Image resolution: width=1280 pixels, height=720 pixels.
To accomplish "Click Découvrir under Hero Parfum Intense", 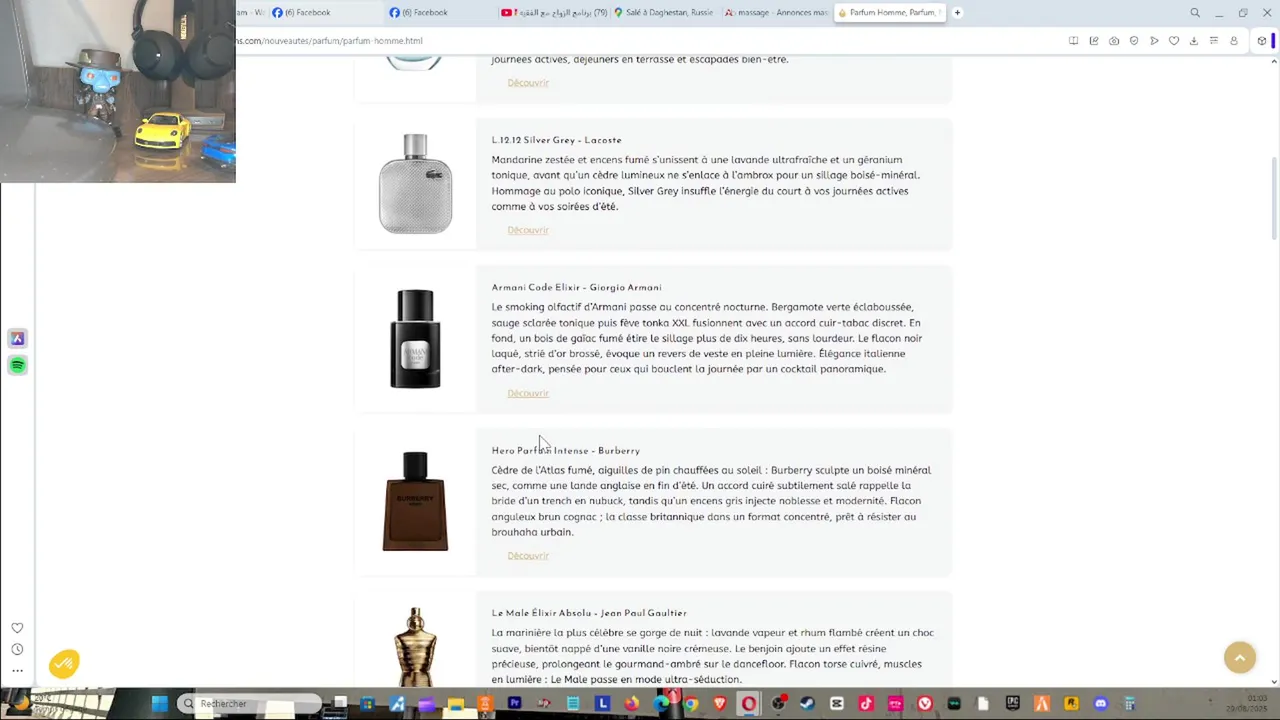I will tap(528, 556).
